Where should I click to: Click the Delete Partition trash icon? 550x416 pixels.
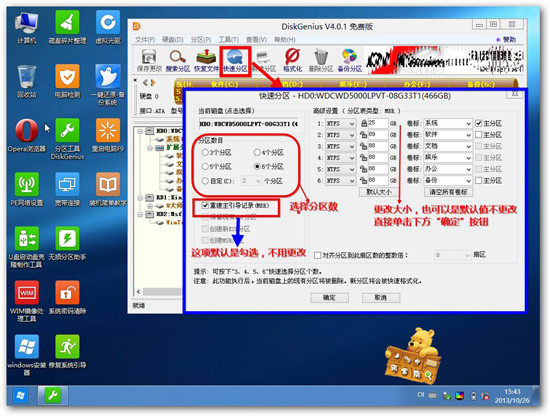click(x=321, y=61)
